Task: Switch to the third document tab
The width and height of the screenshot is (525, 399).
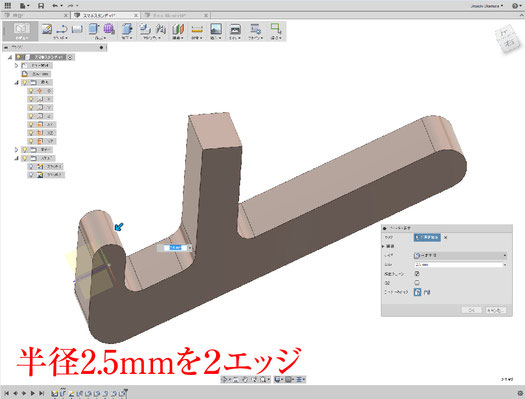Action: [175, 15]
